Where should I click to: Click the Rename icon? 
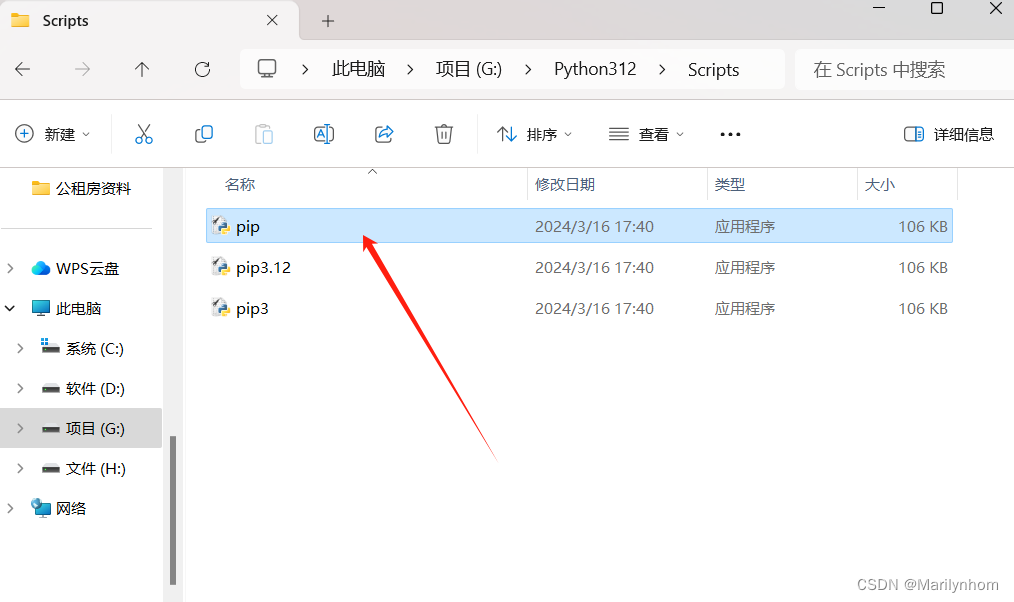[x=324, y=134]
